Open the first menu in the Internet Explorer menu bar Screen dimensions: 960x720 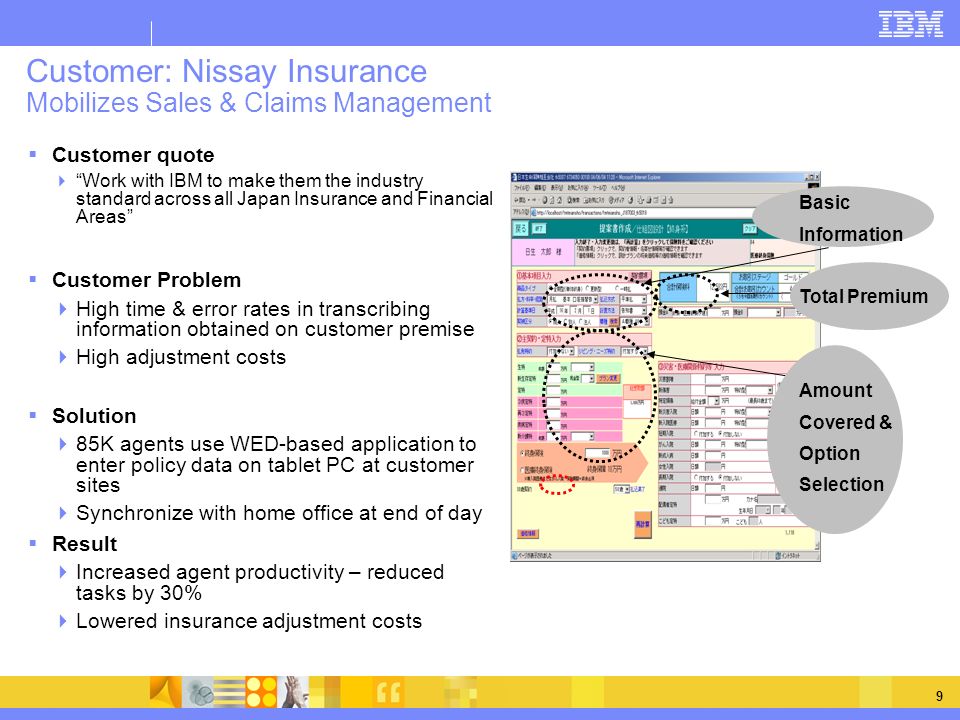(522, 188)
